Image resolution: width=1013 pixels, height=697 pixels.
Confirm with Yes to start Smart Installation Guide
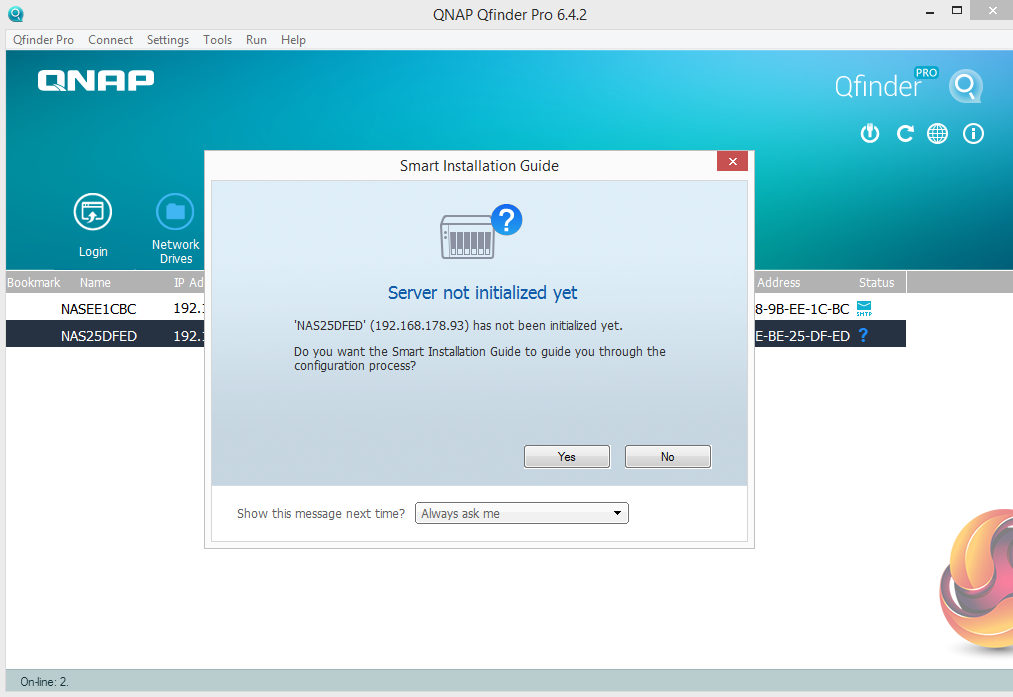pos(567,457)
